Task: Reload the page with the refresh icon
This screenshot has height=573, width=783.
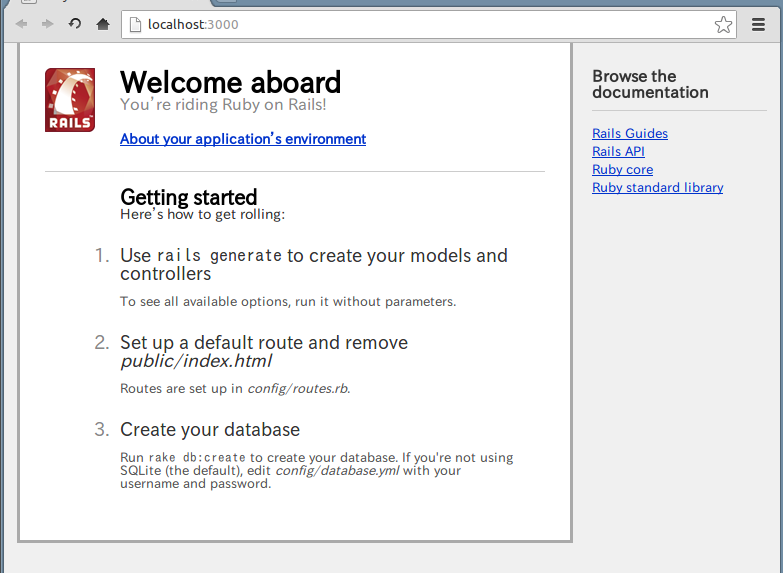Action: tap(75, 23)
